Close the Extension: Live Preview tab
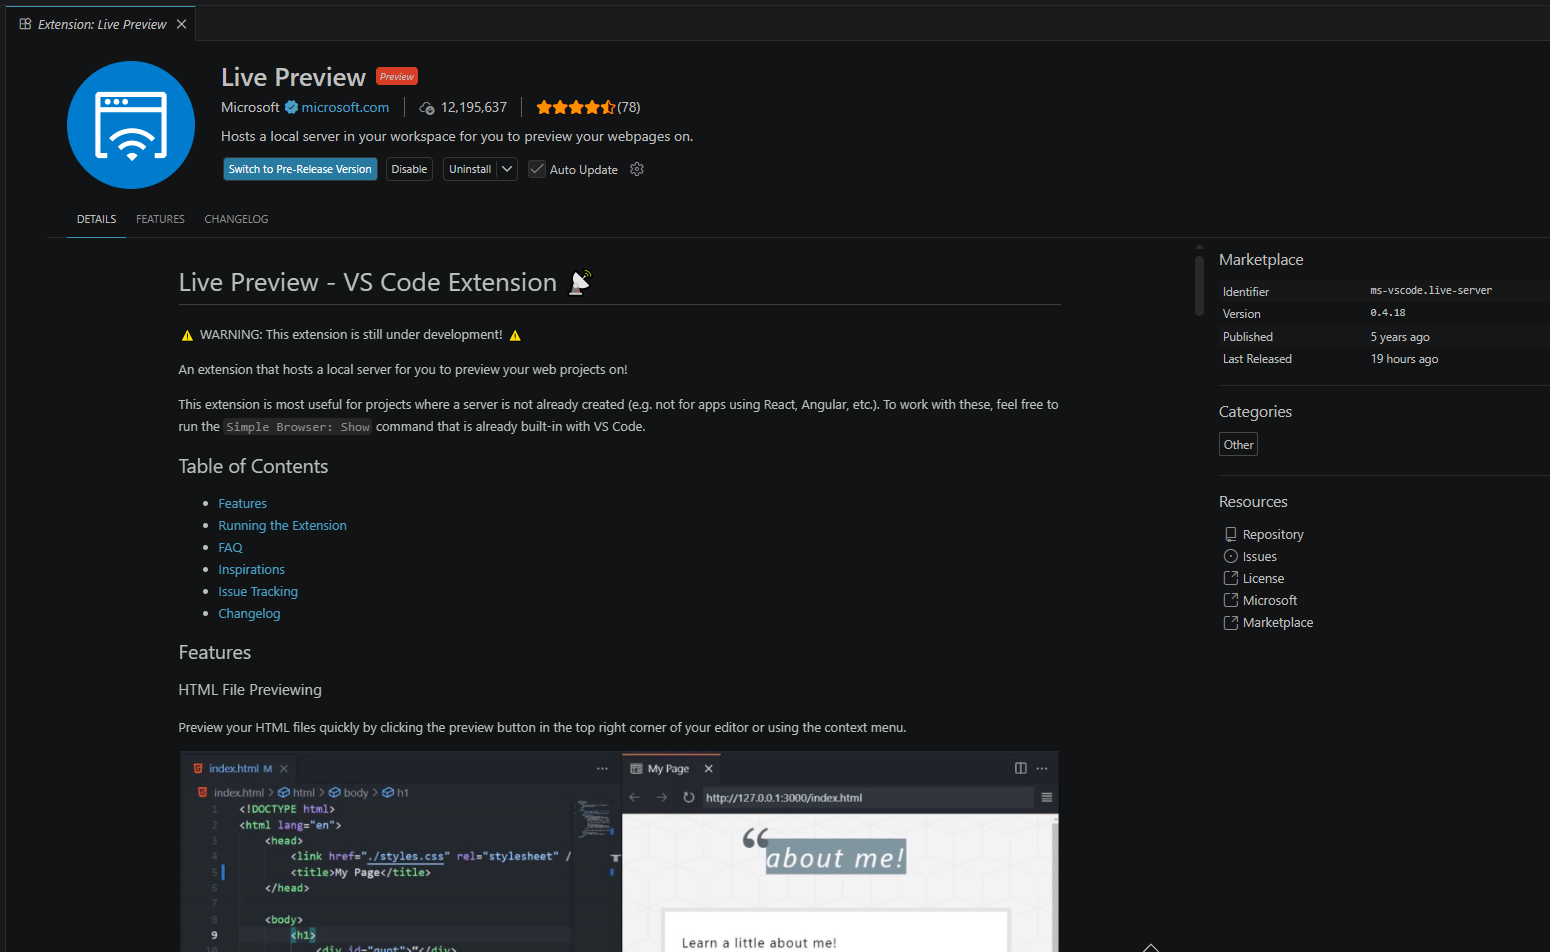 coord(181,24)
